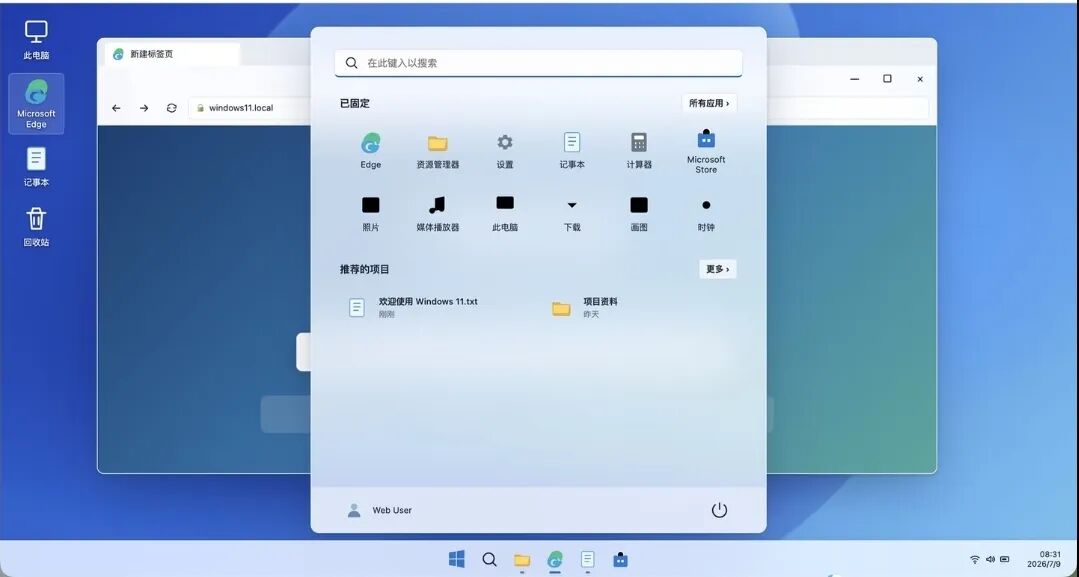Minimize the Edge window
This screenshot has width=1079, height=577.
pos(855,79)
